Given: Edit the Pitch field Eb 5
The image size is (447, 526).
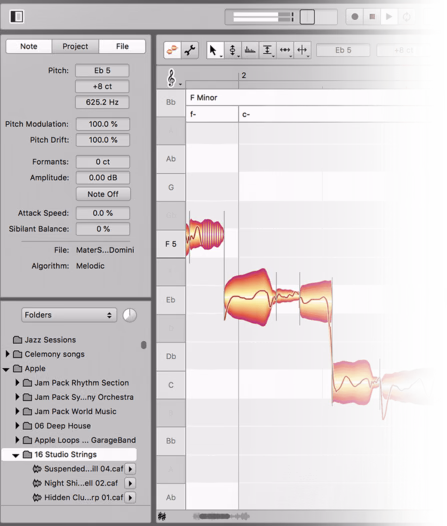Looking at the screenshot, I should (x=102, y=70).
